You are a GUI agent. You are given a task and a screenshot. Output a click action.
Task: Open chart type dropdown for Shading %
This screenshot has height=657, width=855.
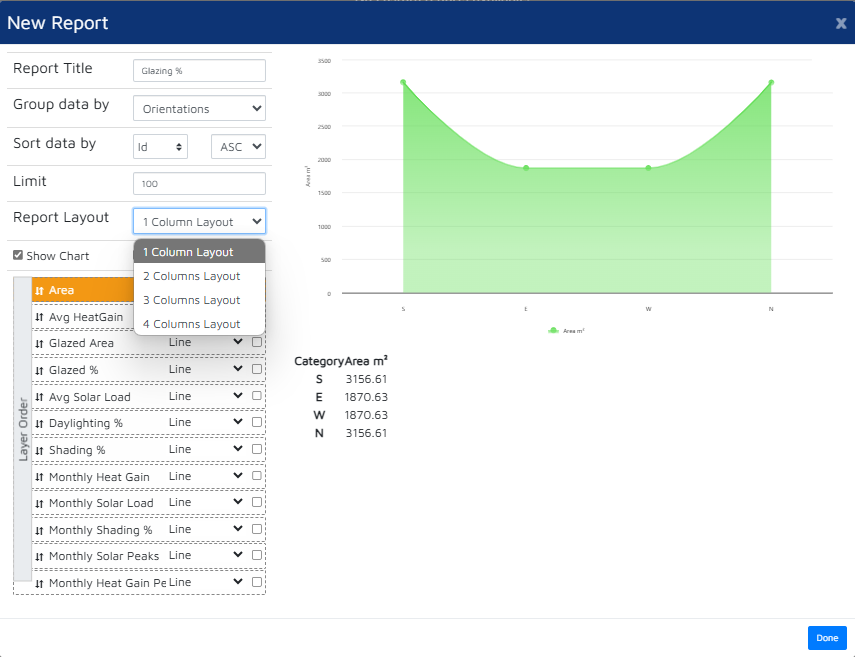click(x=206, y=449)
